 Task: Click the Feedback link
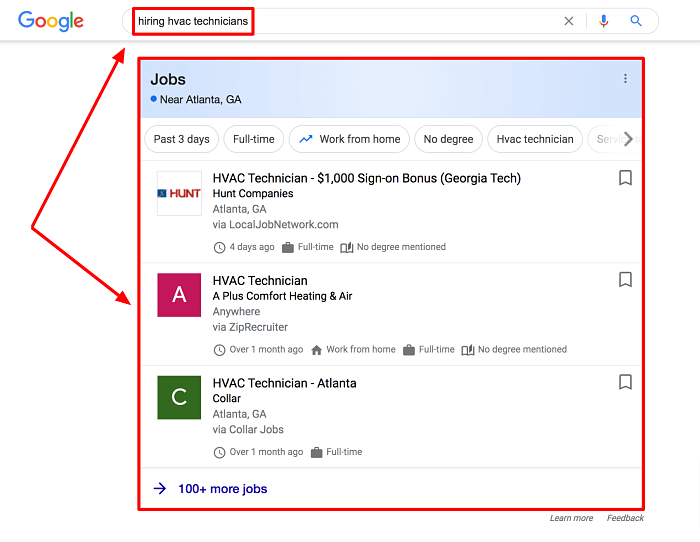point(625,518)
